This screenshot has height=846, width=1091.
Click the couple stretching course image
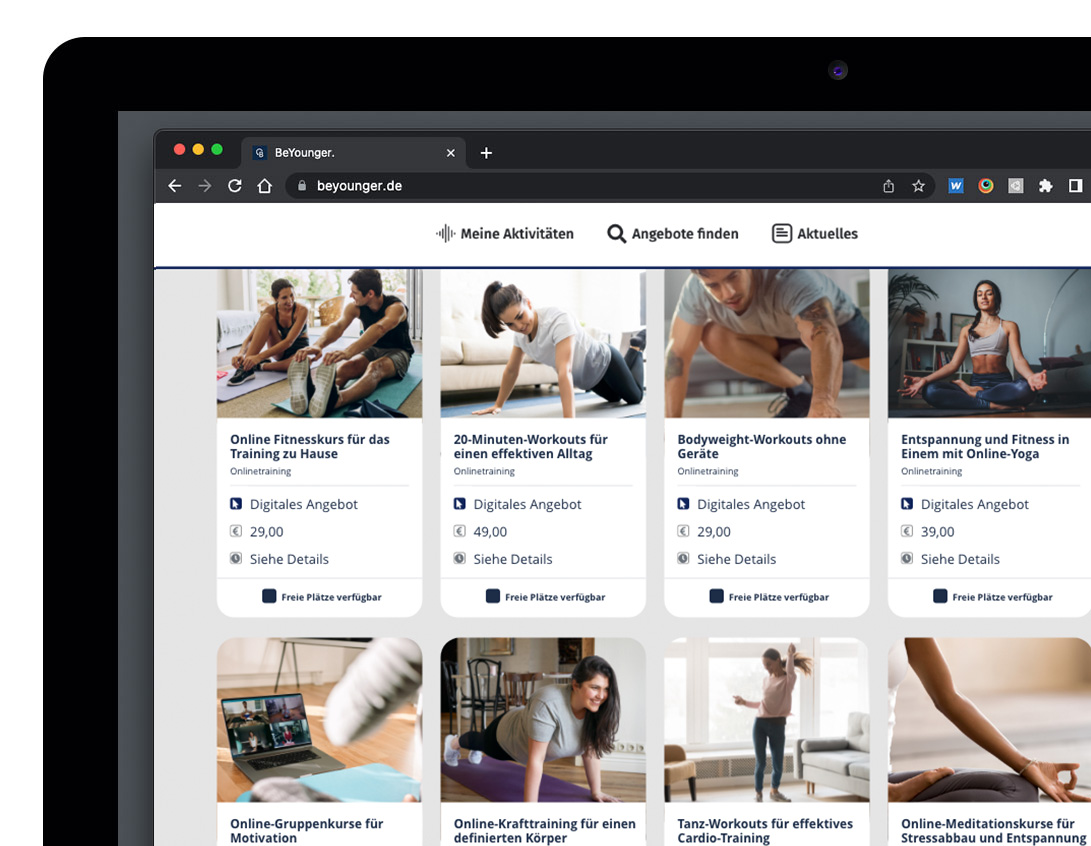click(319, 344)
